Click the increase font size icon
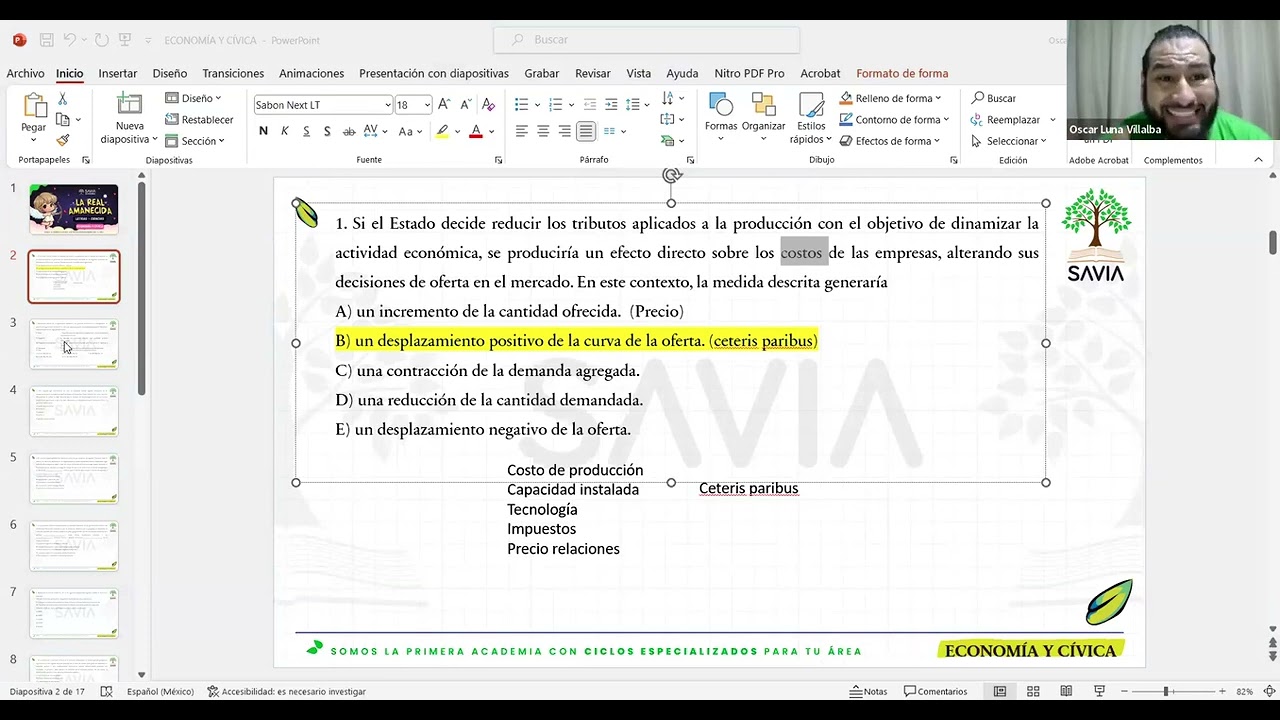Image resolution: width=1280 pixels, height=720 pixels. [444, 104]
